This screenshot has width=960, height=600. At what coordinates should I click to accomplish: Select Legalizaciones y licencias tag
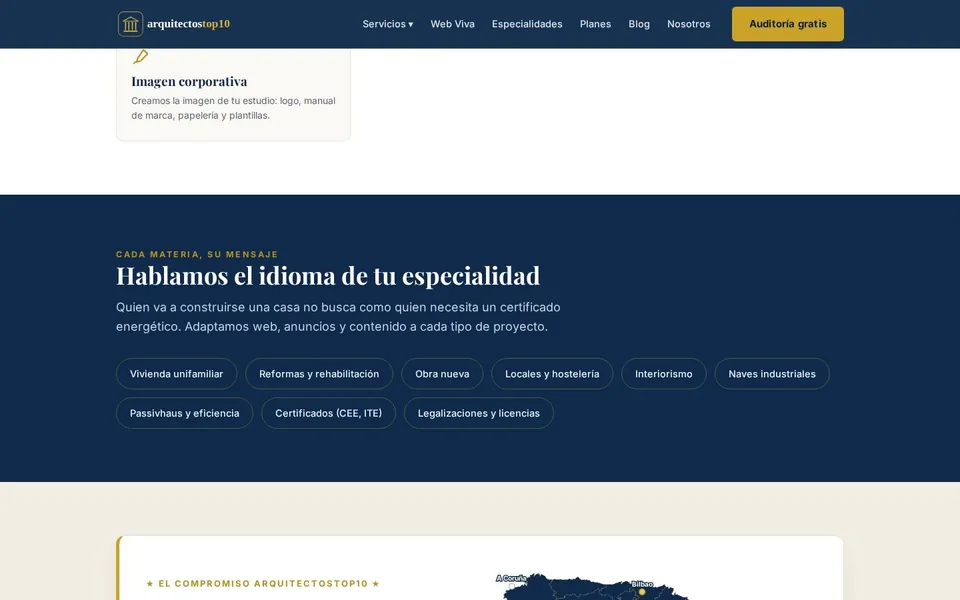point(479,413)
